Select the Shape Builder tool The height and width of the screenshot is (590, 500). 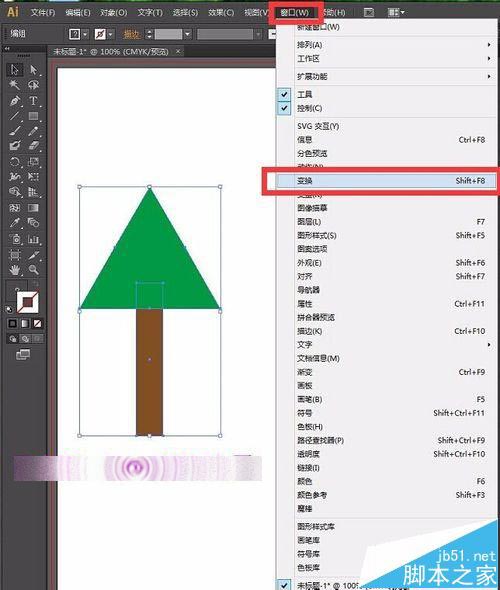[x=15, y=192]
